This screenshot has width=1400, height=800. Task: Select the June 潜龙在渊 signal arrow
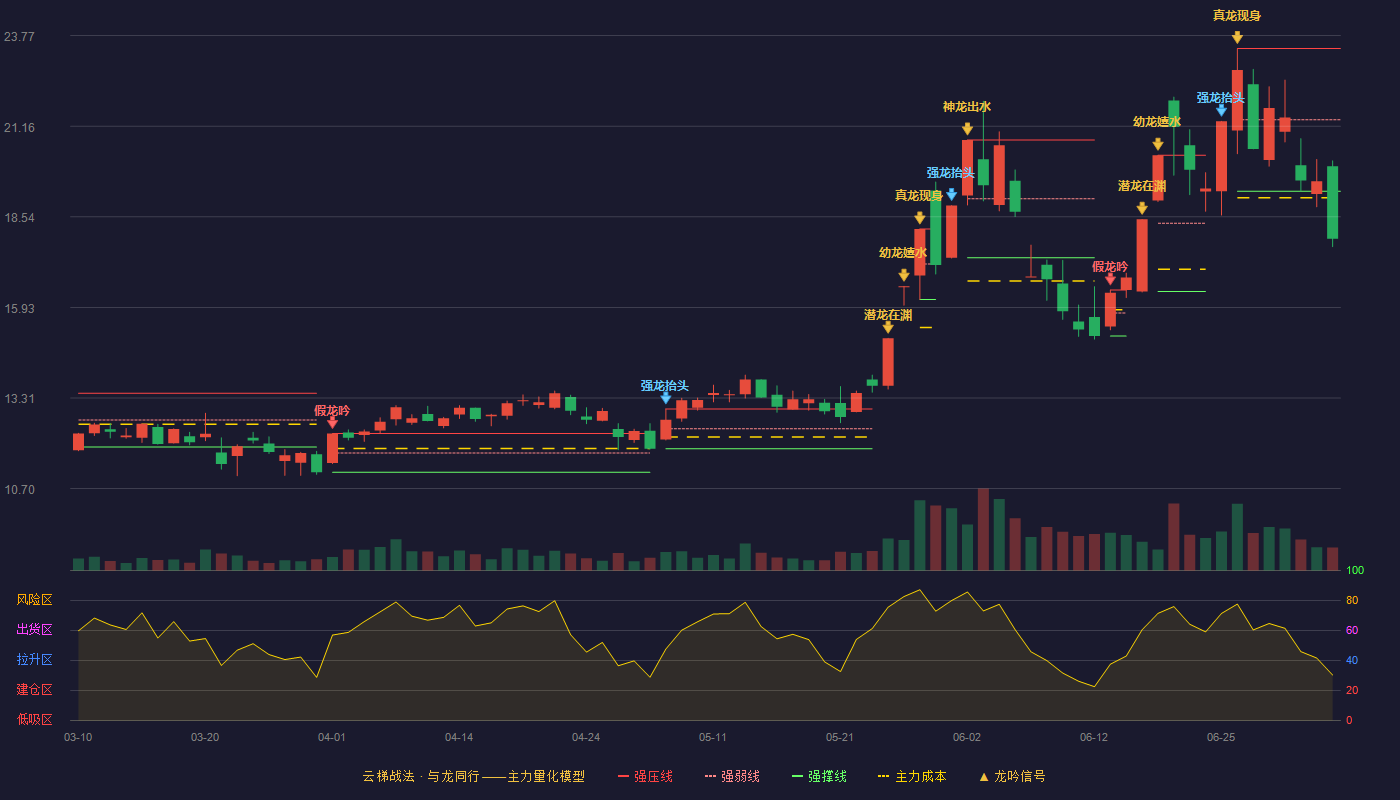tap(1142, 208)
